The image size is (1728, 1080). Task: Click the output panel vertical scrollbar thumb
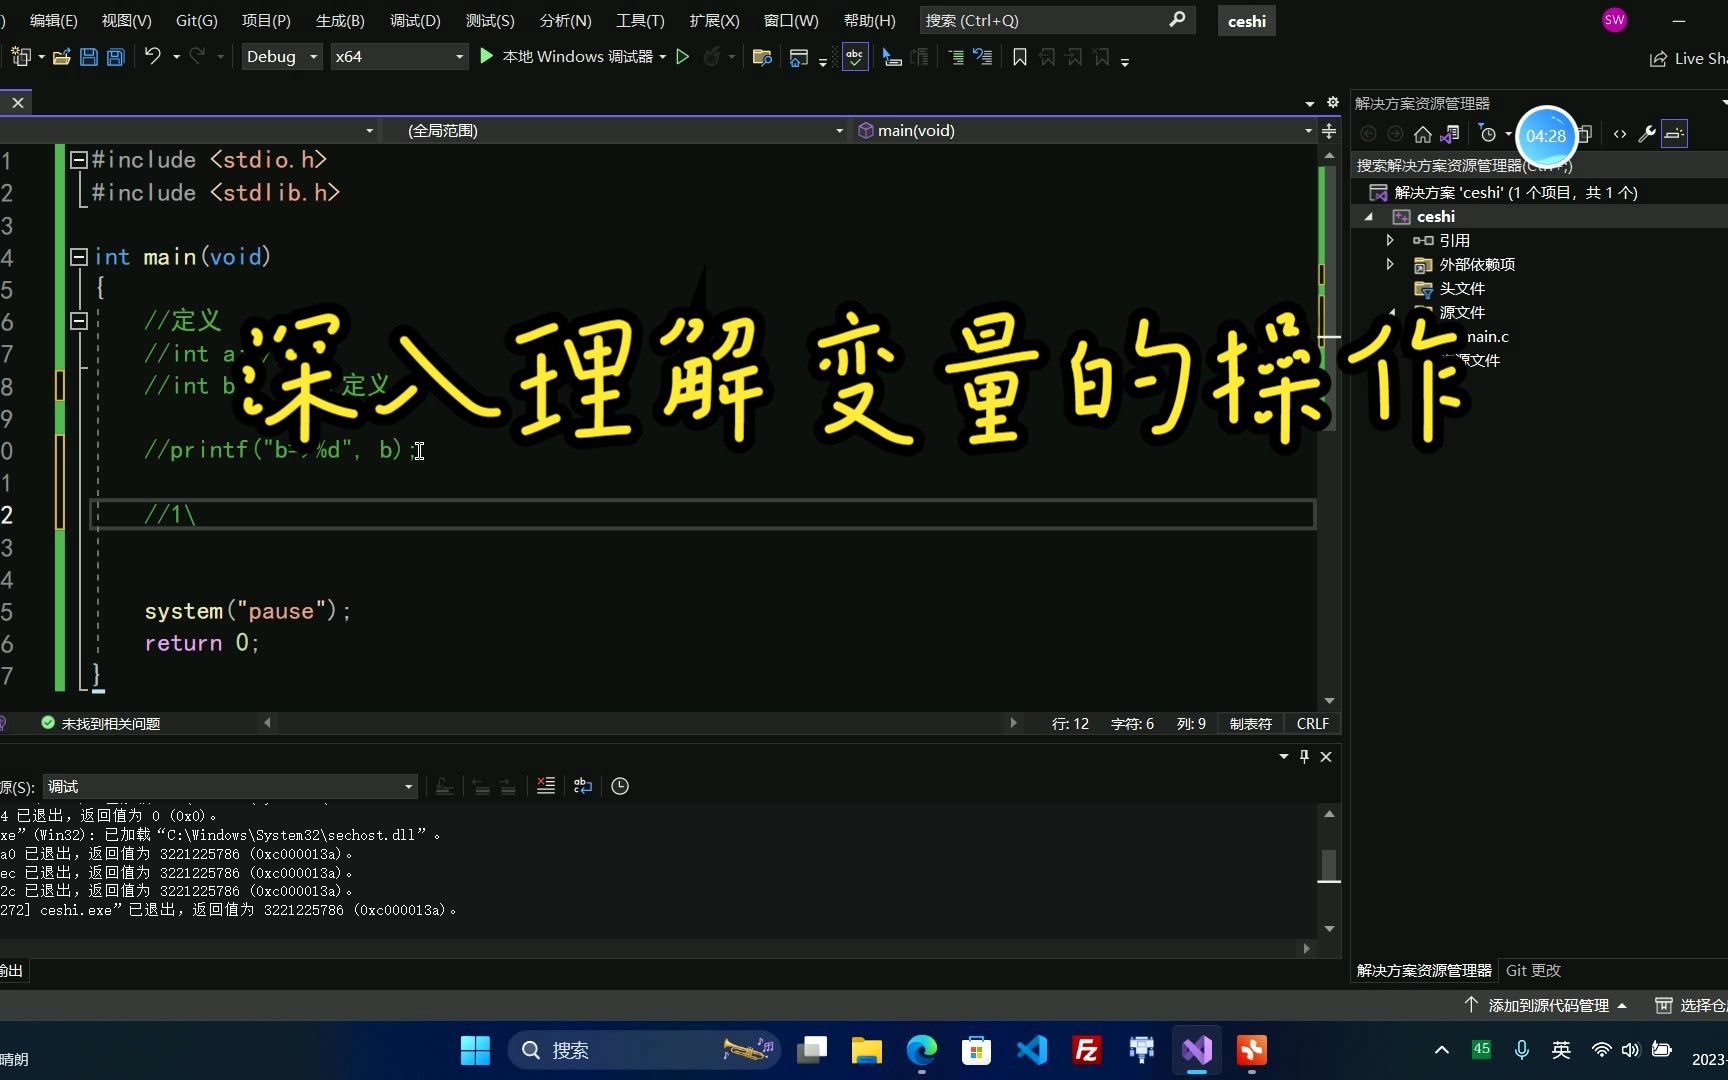click(1329, 865)
